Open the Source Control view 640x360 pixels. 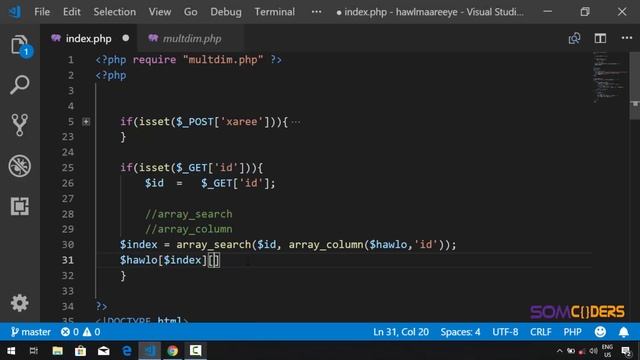[20, 125]
